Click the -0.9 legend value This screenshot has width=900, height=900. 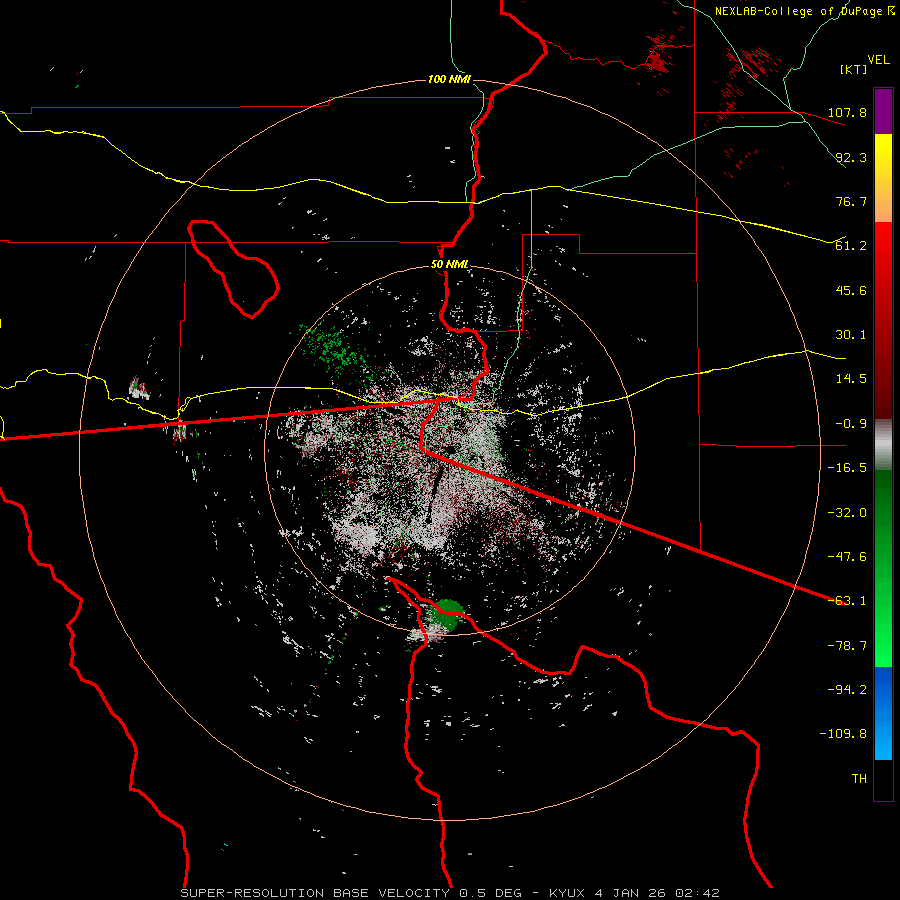click(x=851, y=424)
